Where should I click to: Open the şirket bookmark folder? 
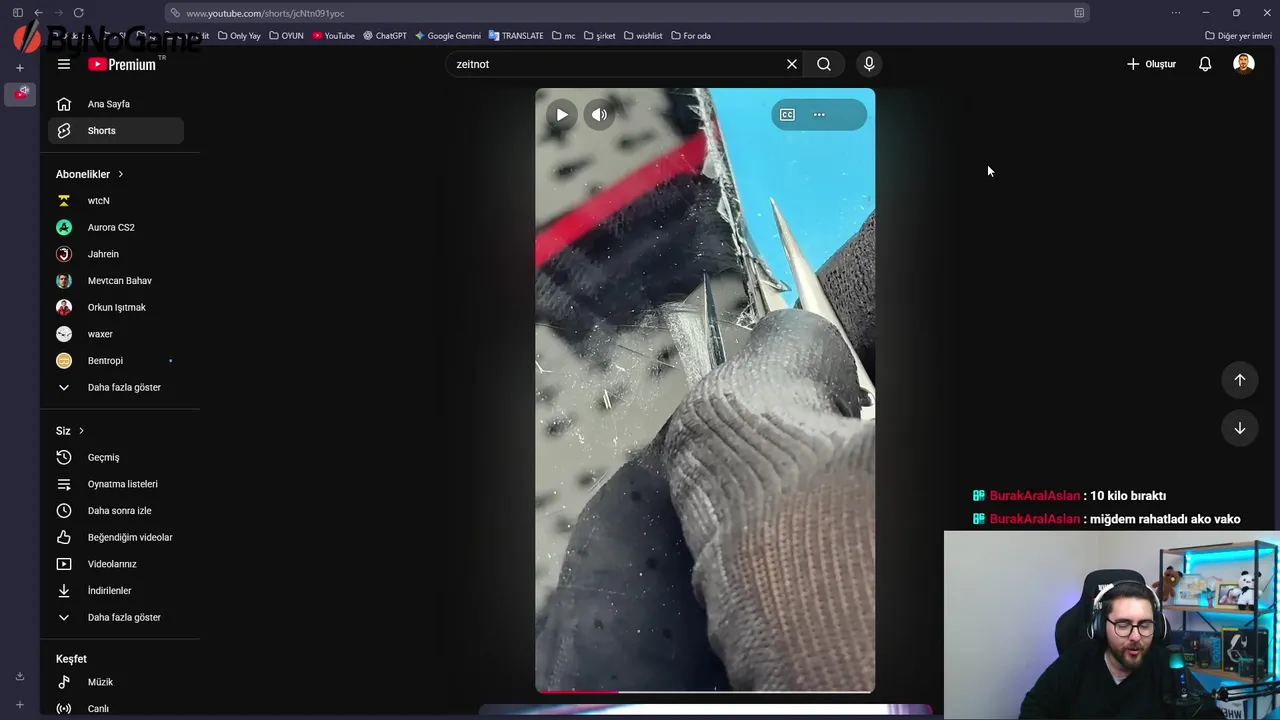600,36
